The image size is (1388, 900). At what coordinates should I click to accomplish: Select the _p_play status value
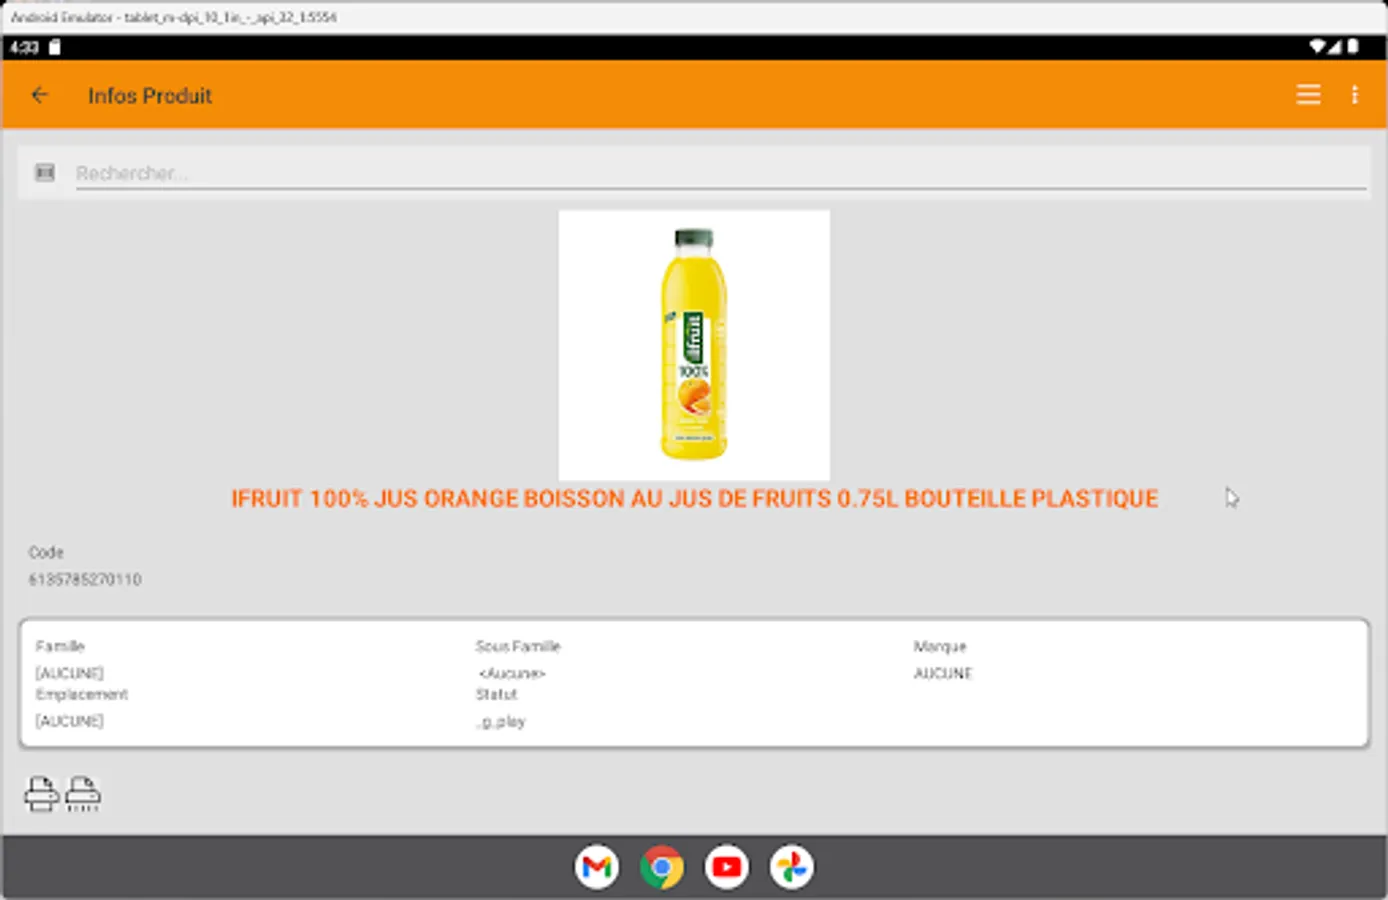[500, 721]
